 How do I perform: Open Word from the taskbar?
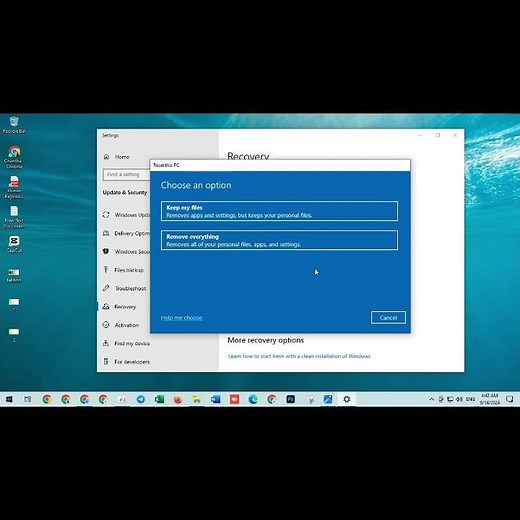tap(216, 399)
